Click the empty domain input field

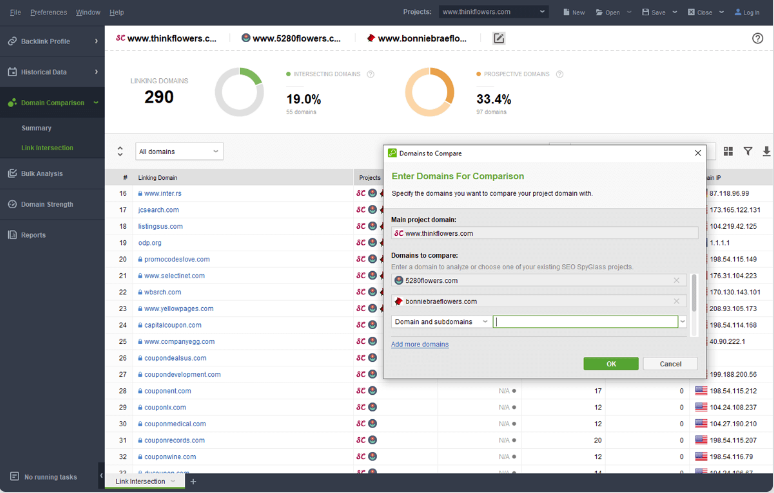[585, 322]
